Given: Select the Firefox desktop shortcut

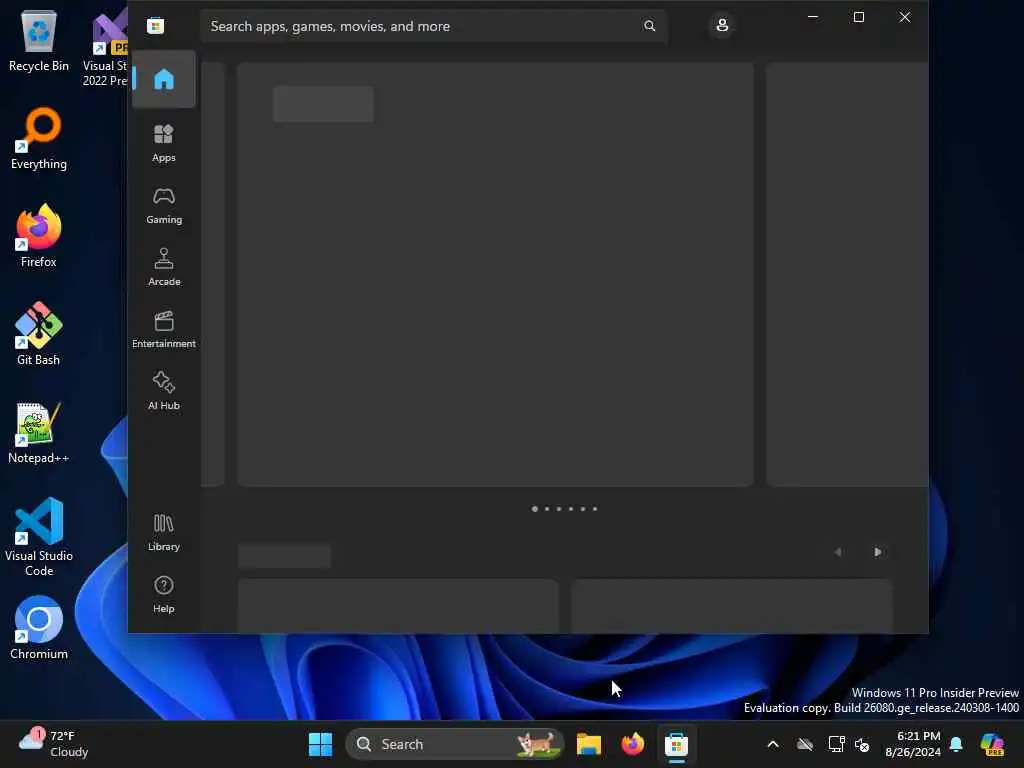Looking at the screenshot, I should click(x=39, y=236).
